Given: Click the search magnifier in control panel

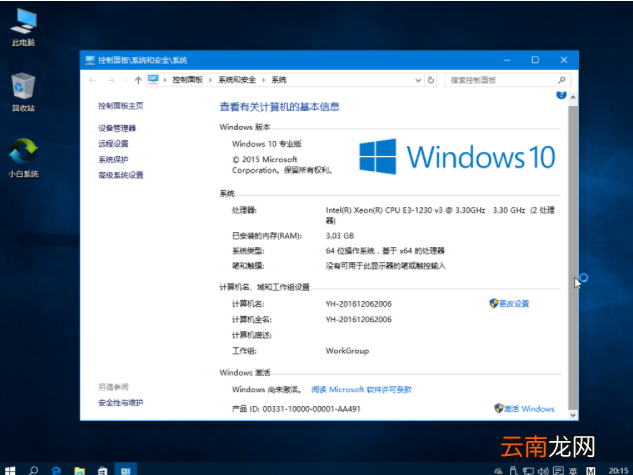Looking at the screenshot, I should 562,80.
